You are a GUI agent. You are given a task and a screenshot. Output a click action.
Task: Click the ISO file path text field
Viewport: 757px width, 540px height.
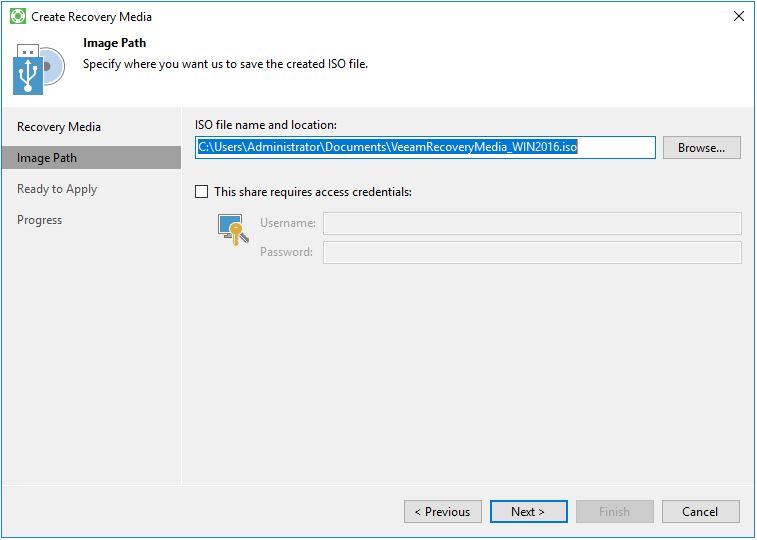click(425, 148)
